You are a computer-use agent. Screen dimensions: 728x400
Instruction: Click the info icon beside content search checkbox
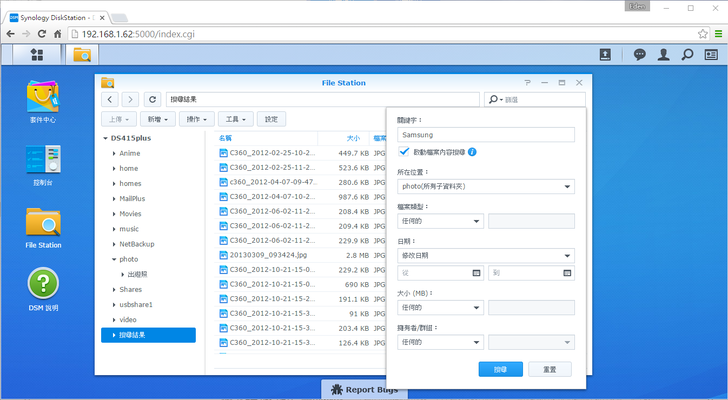472,152
